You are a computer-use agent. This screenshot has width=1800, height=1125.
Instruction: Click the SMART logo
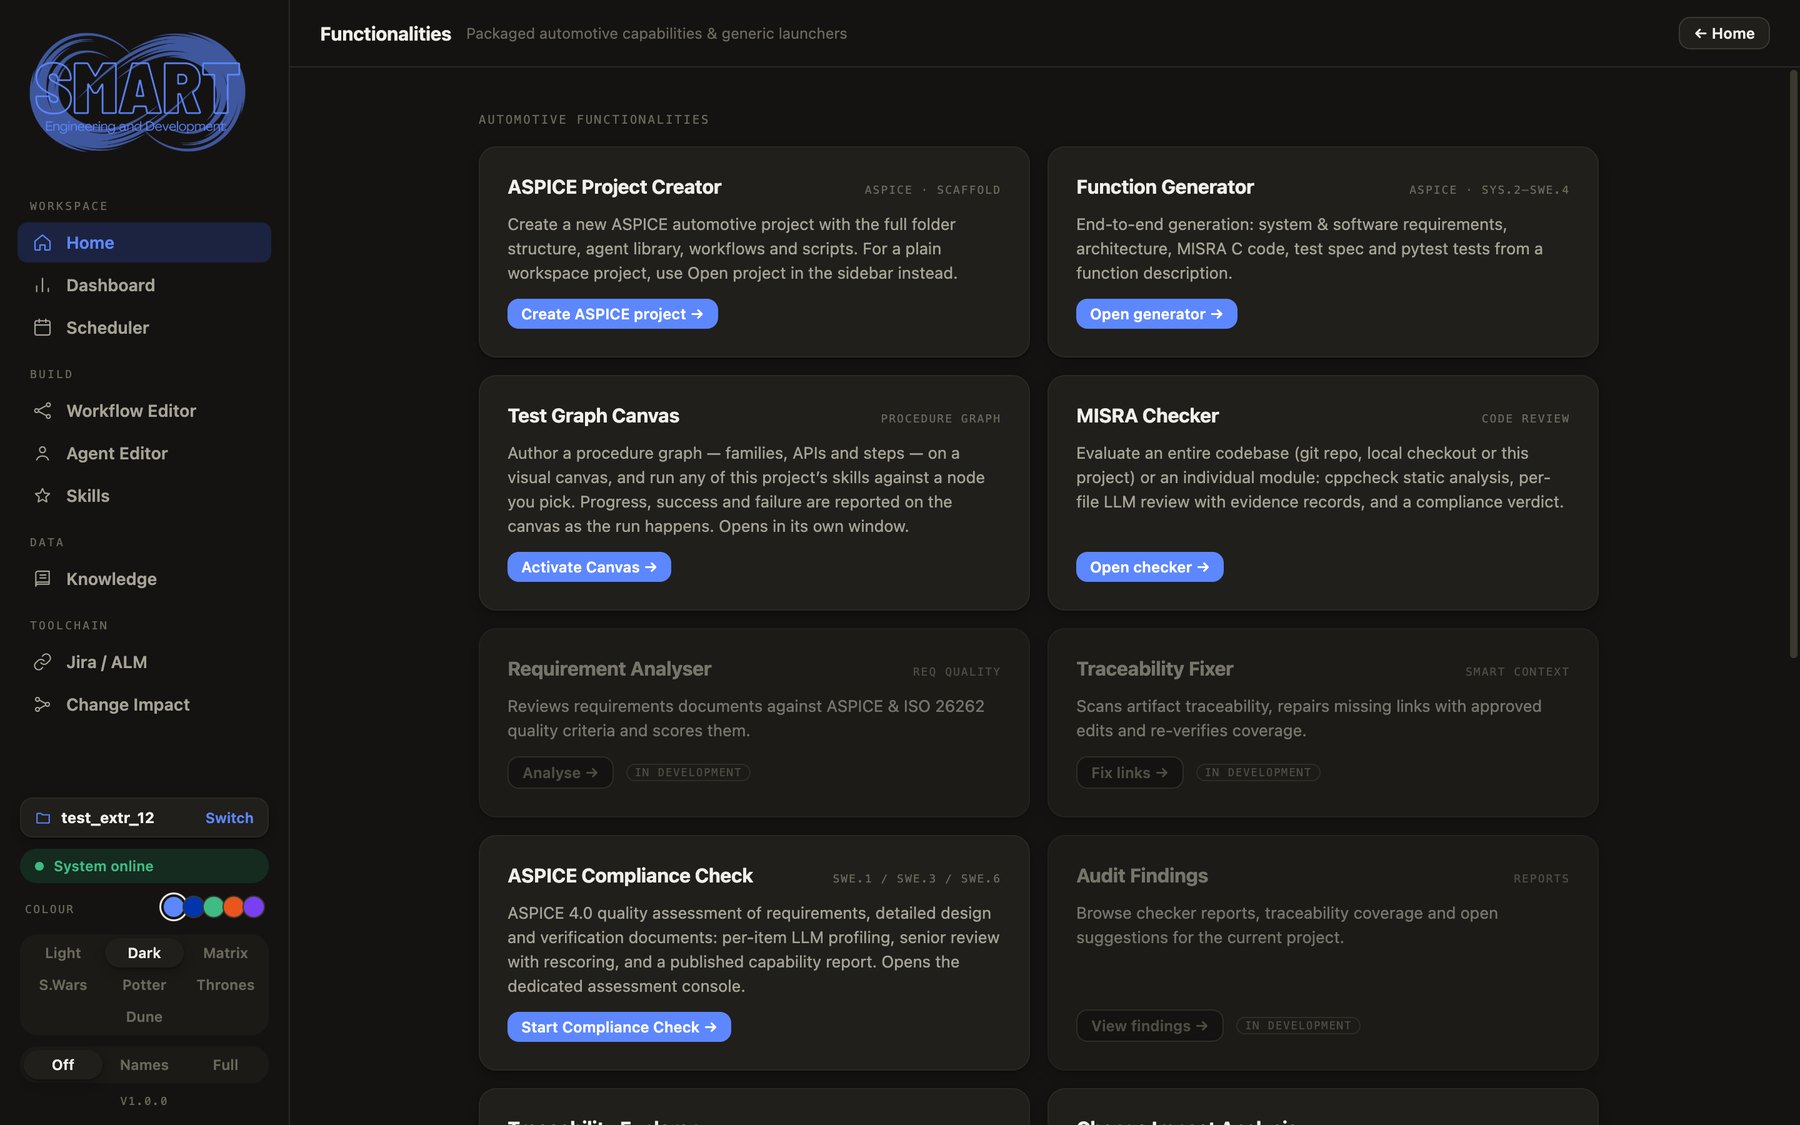point(138,92)
